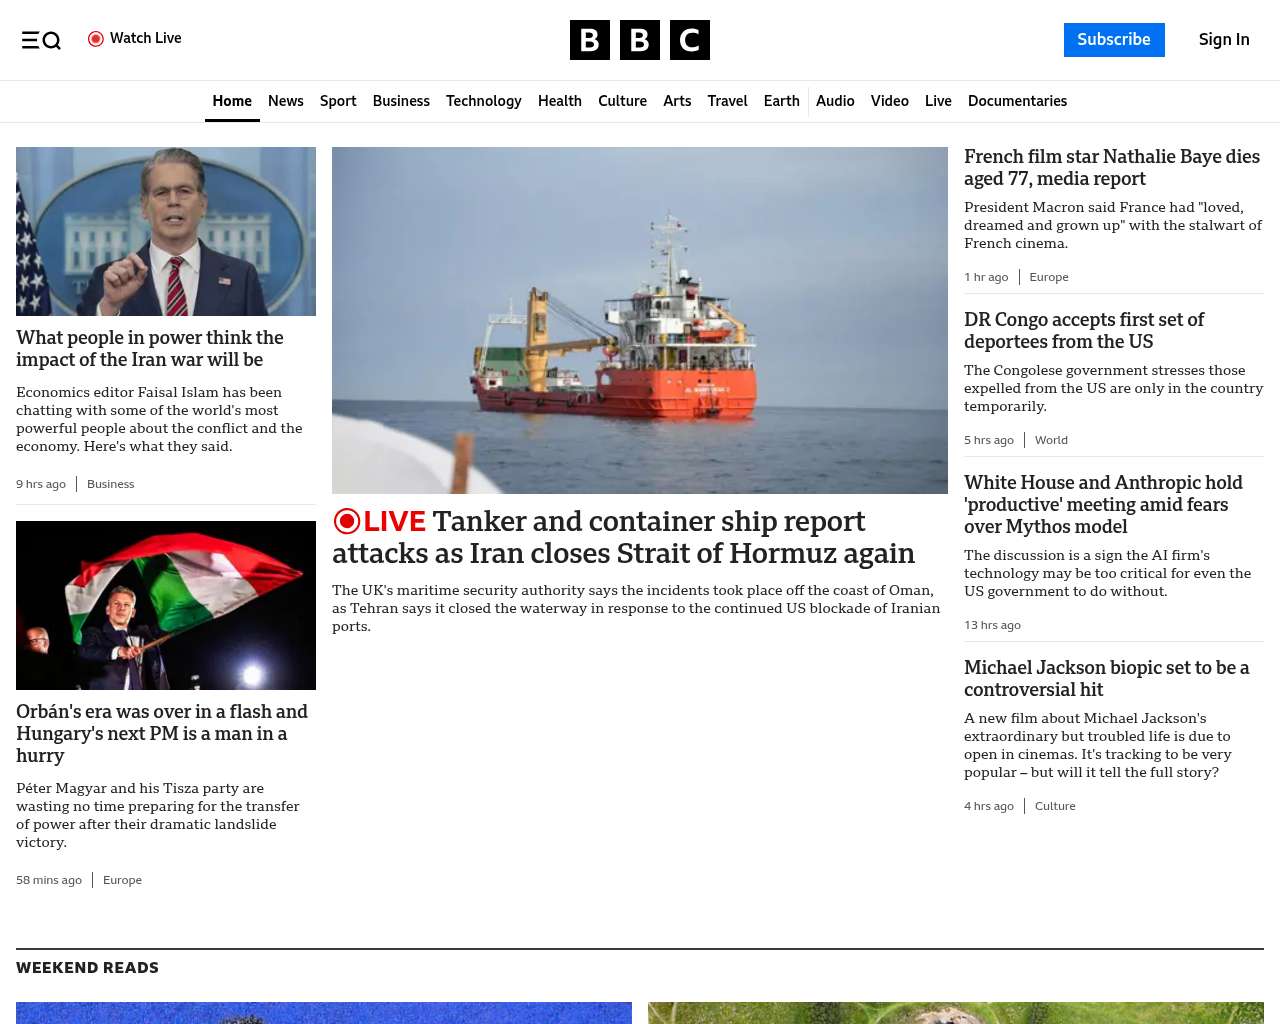
Task: Open the menu and search icon
Action: coord(41,40)
